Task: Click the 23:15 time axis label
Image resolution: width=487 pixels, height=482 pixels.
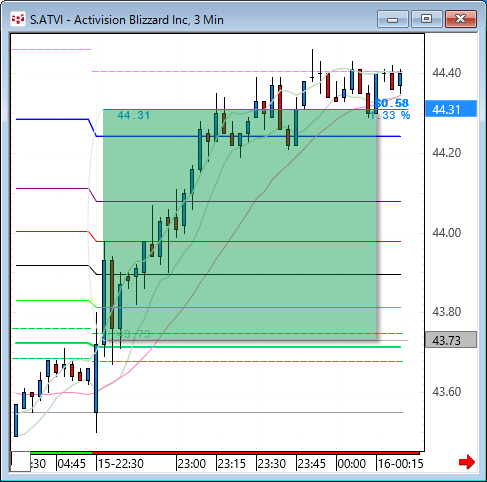Action: click(x=232, y=464)
